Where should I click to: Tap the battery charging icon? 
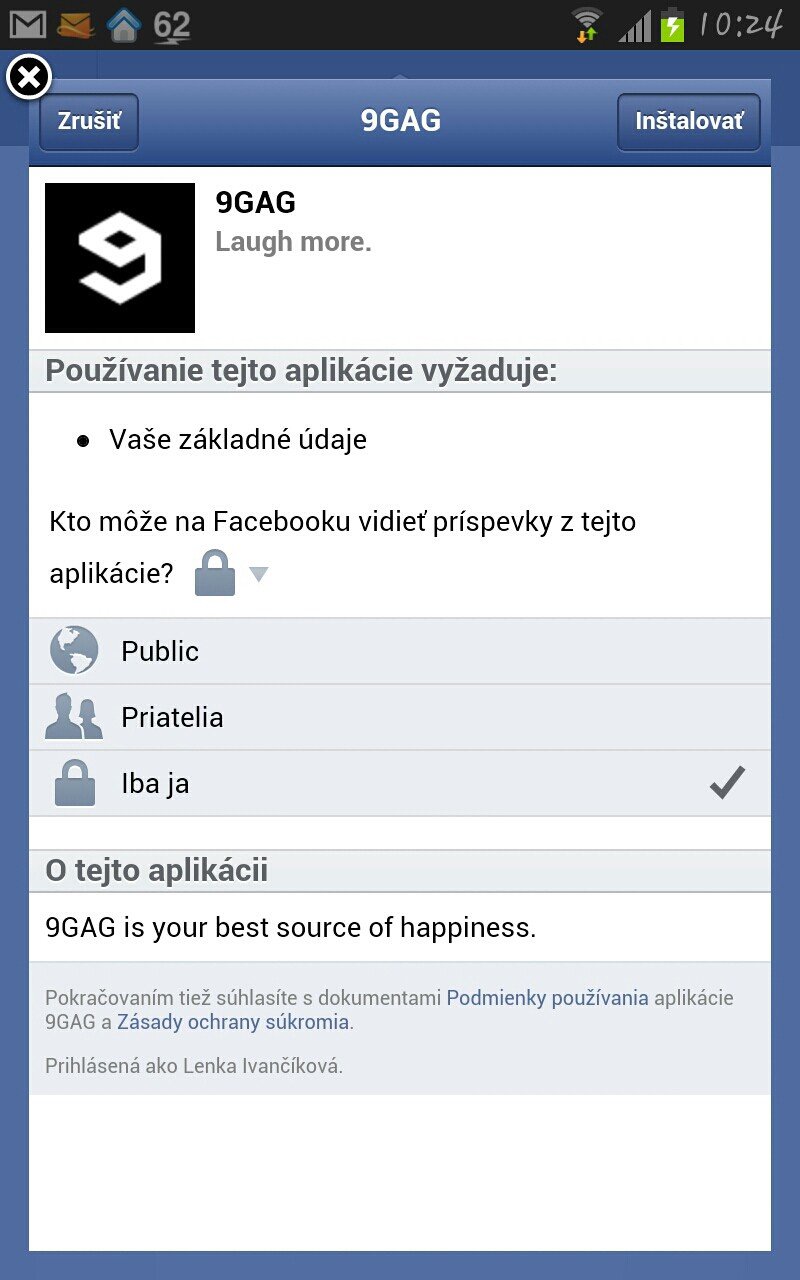(x=672, y=24)
